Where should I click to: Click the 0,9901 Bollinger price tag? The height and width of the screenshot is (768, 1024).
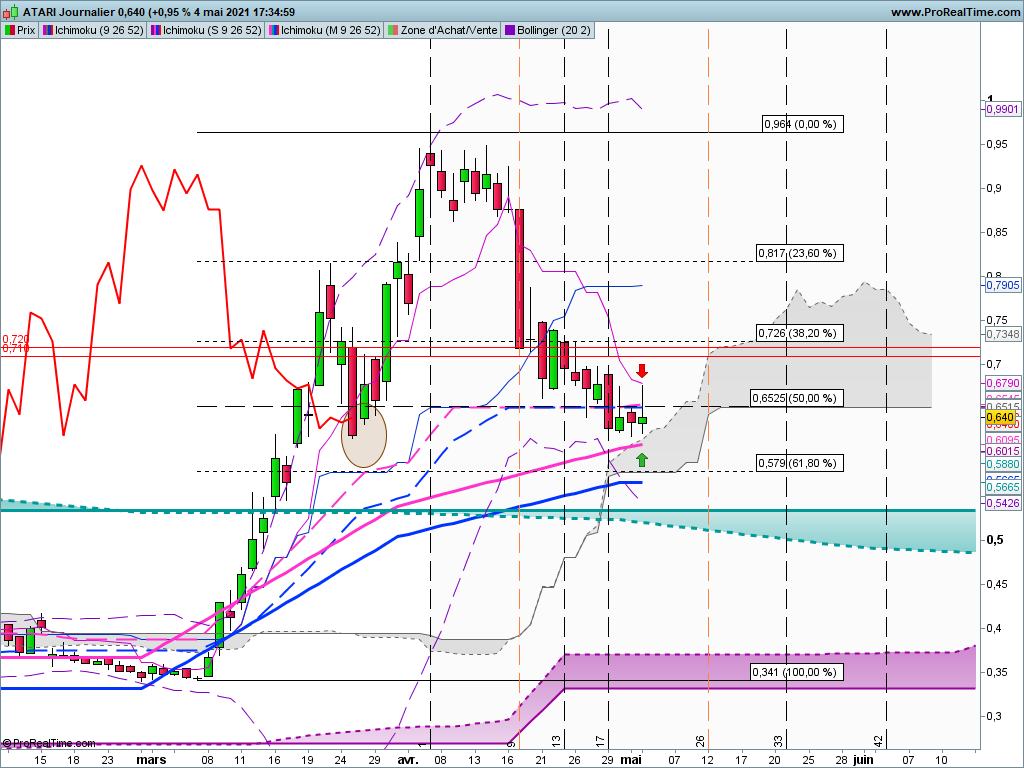tap(1002, 110)
